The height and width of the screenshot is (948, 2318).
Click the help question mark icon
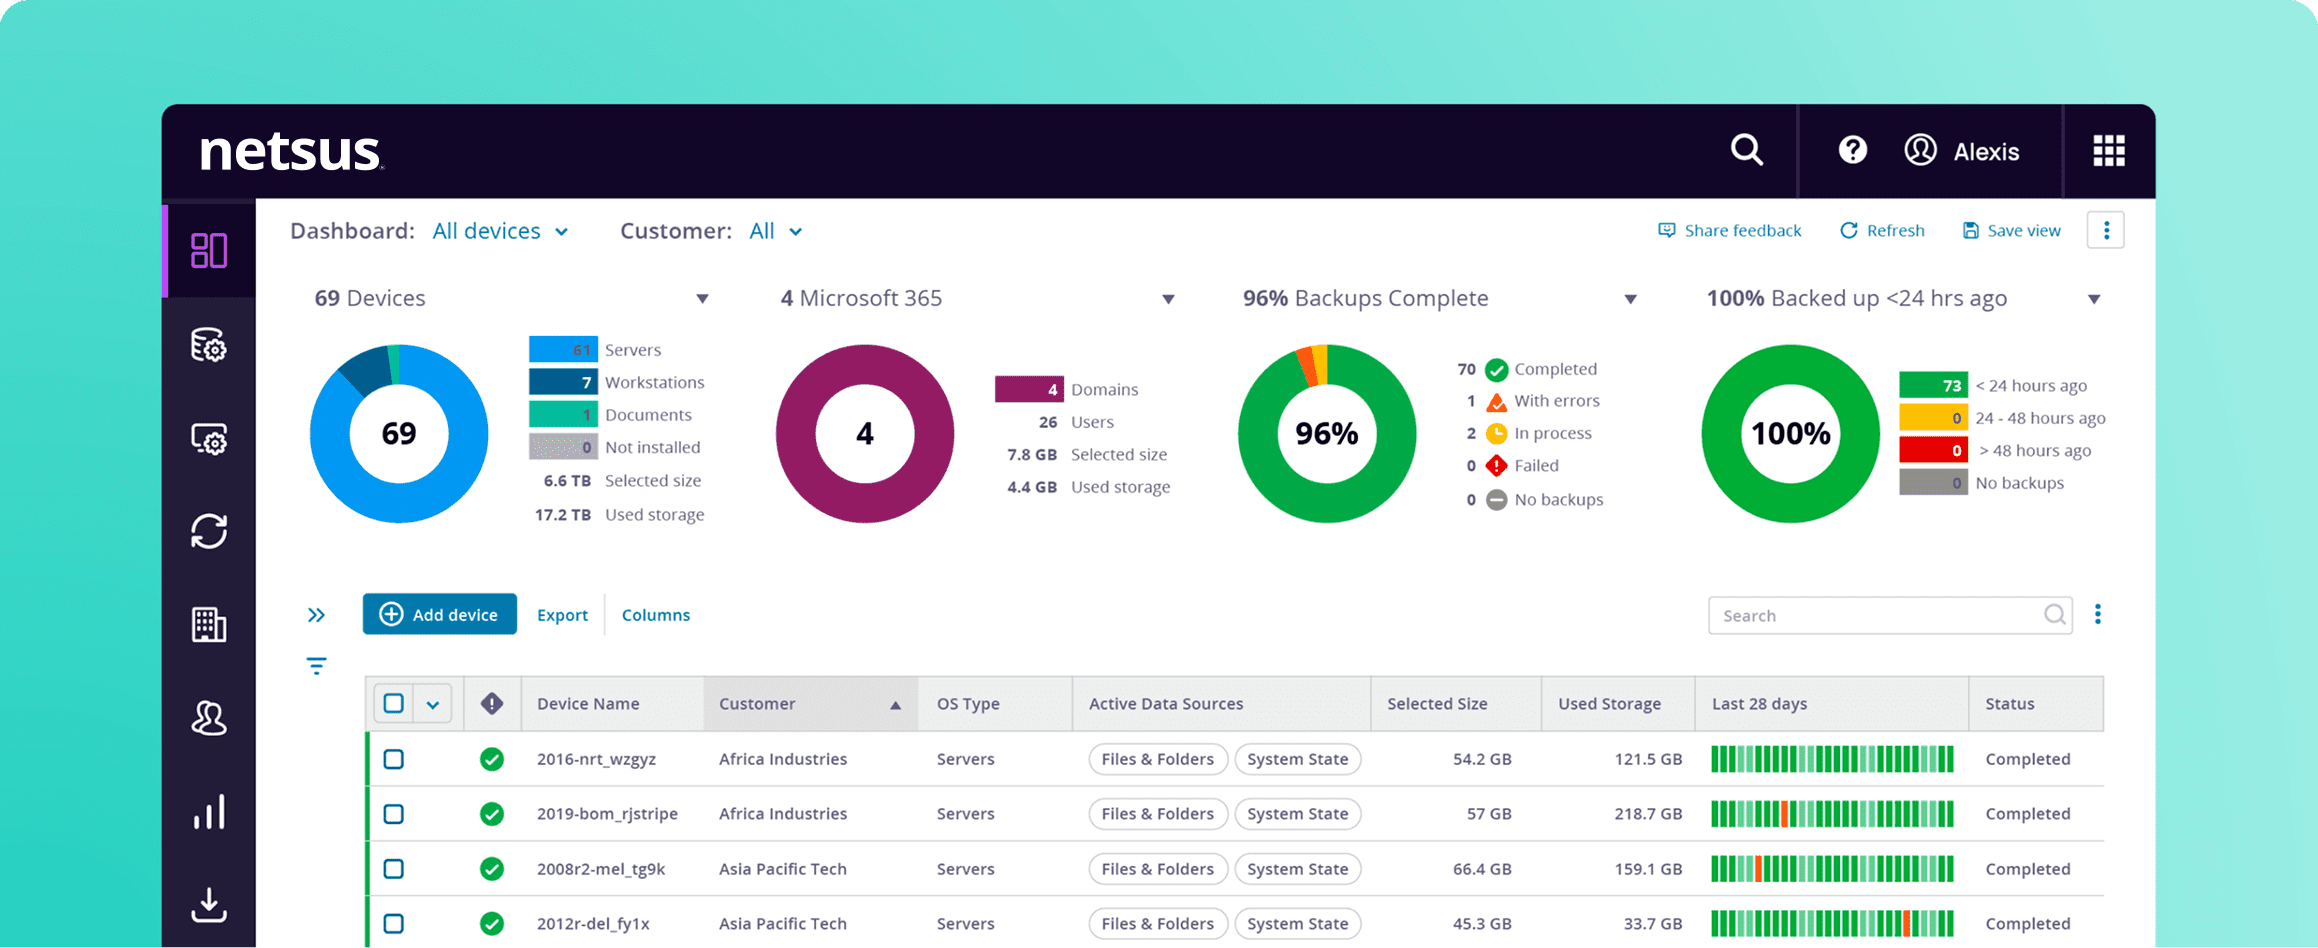(x=1852, y=150)
